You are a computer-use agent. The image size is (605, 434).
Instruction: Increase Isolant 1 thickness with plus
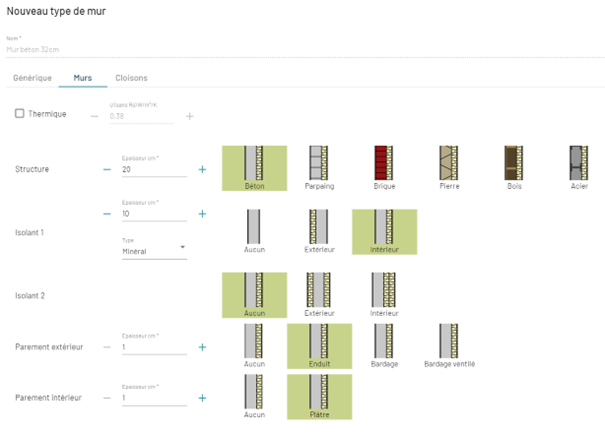202,214
